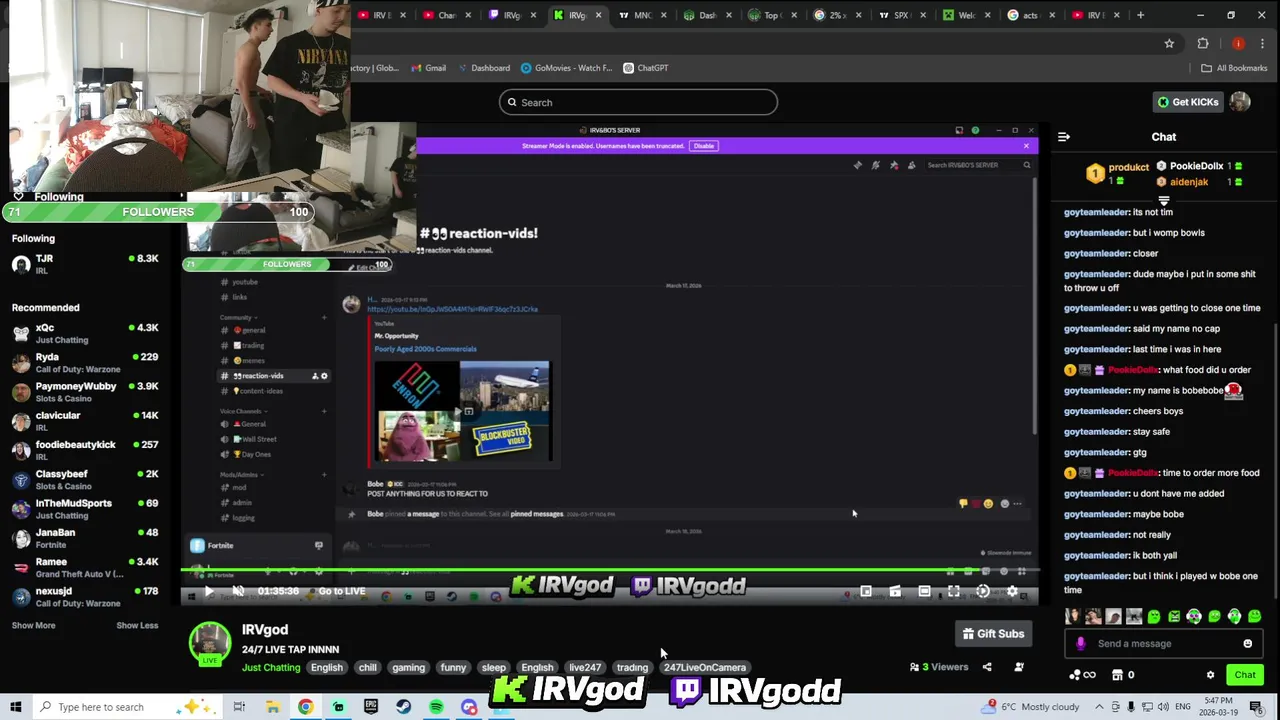1280x720 pixels.
Task: Collapse sidebar with Show Less
Action: click(137, 625)
